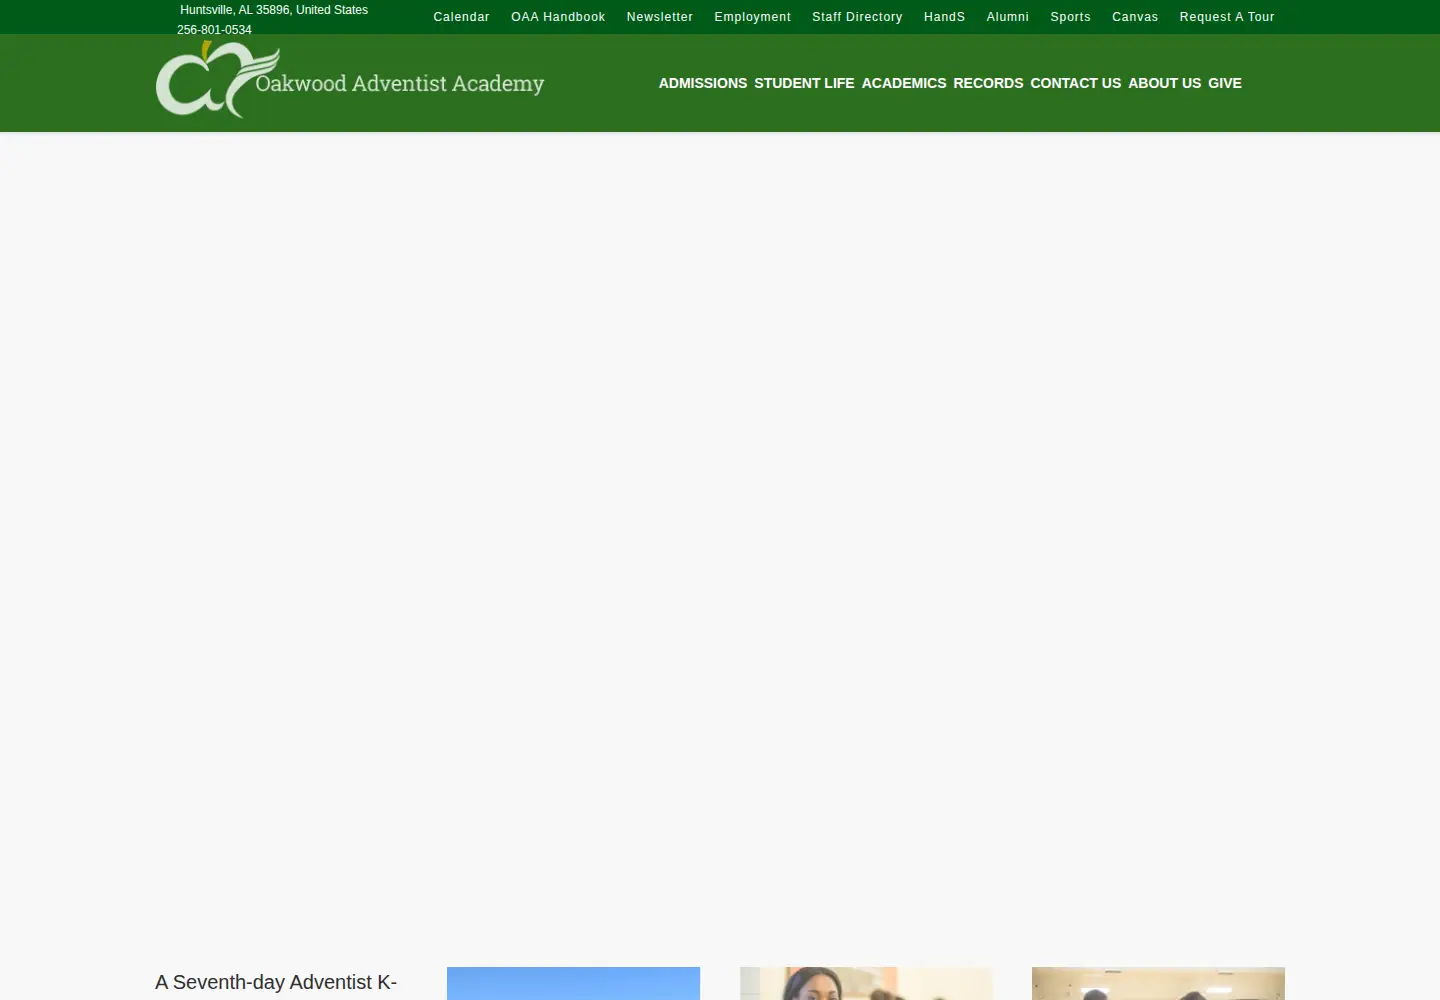Open the OAA Handbook link
1440x1000 pixels.
558,17
